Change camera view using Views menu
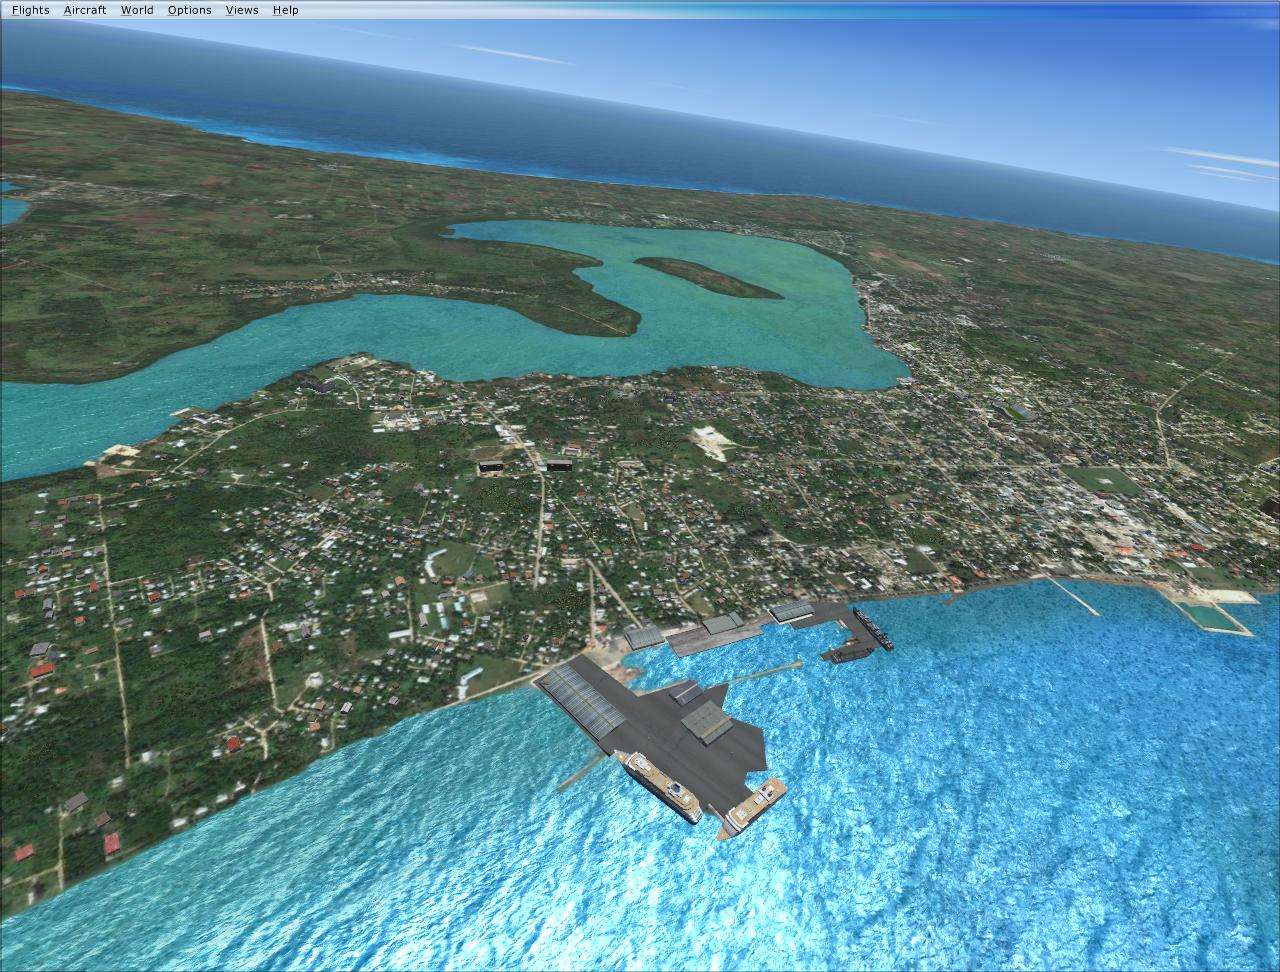 240,9
